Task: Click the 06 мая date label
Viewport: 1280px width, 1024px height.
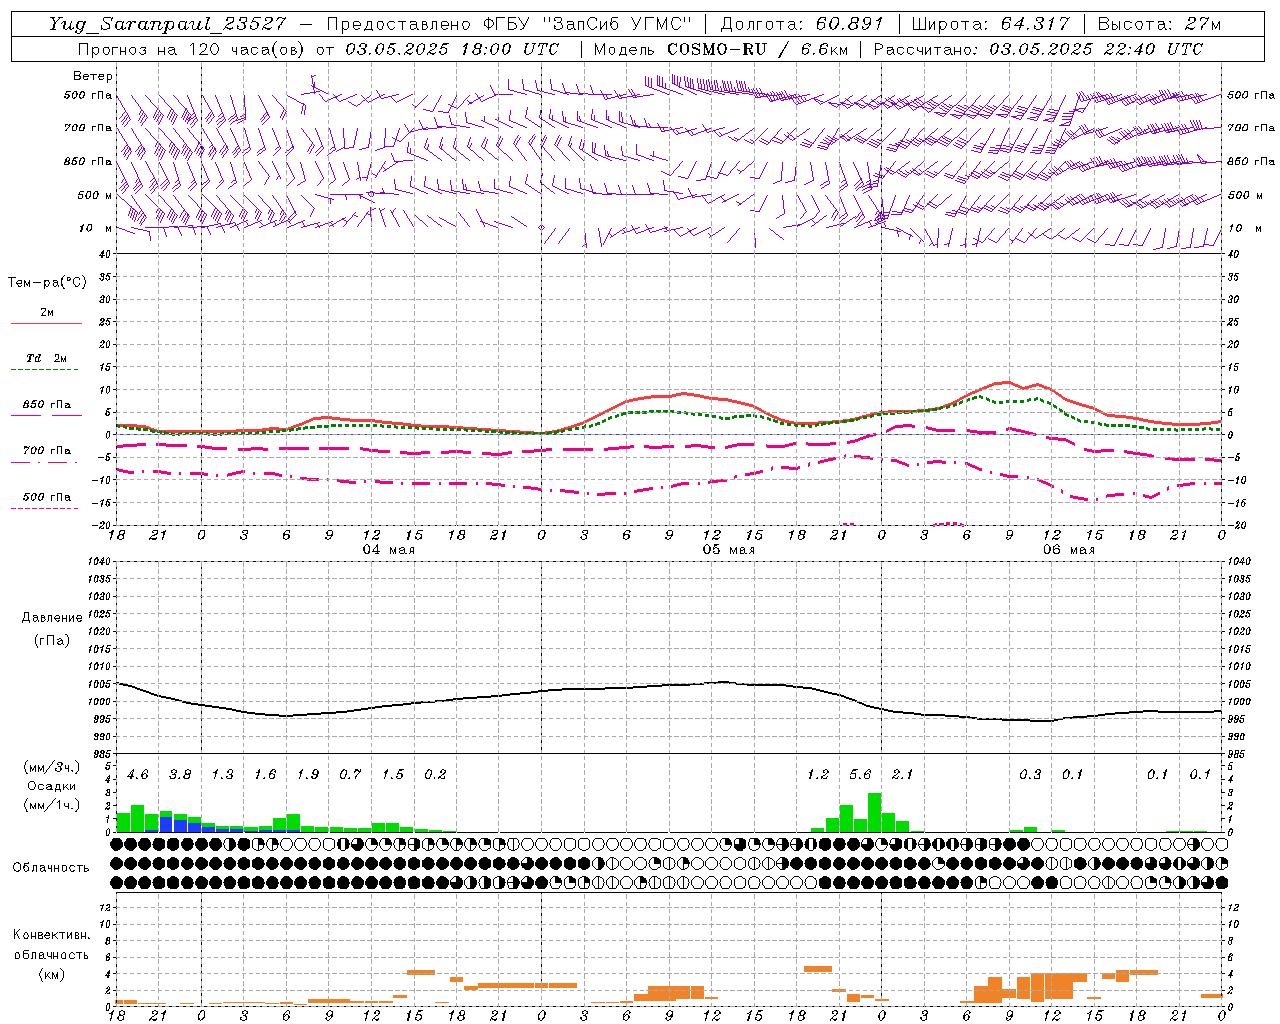Action: pos(1068,549)
